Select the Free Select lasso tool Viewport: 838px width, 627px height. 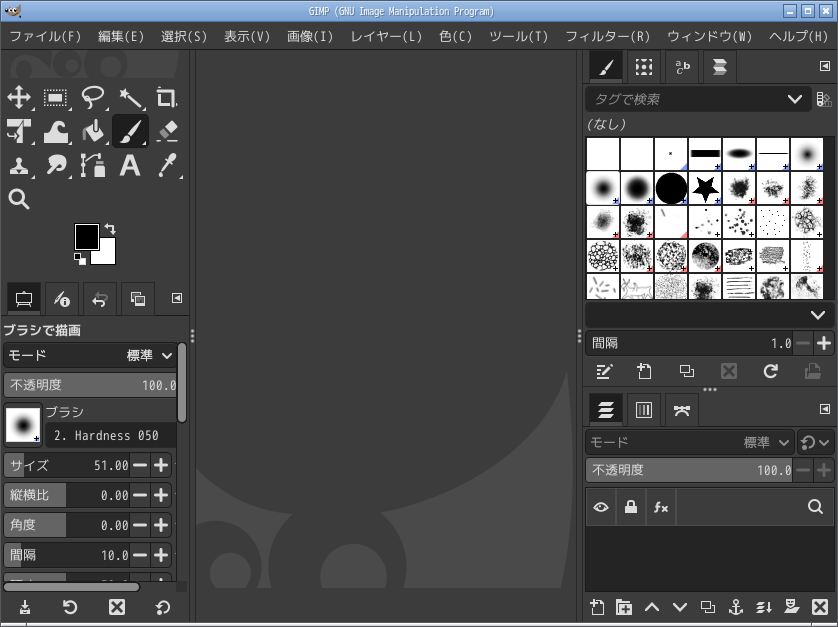click(x=92, y=97)
